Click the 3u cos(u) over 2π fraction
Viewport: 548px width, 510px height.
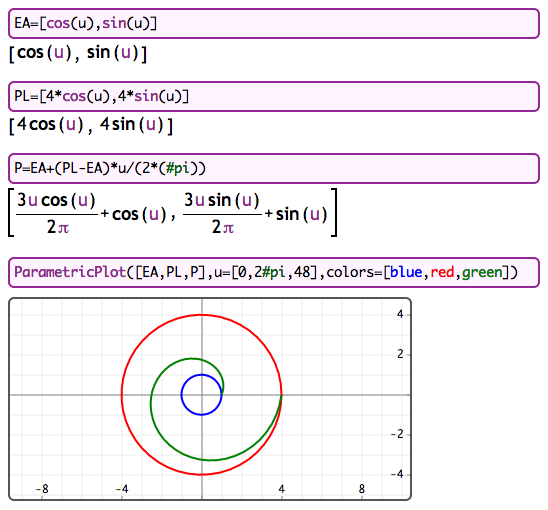57,213
